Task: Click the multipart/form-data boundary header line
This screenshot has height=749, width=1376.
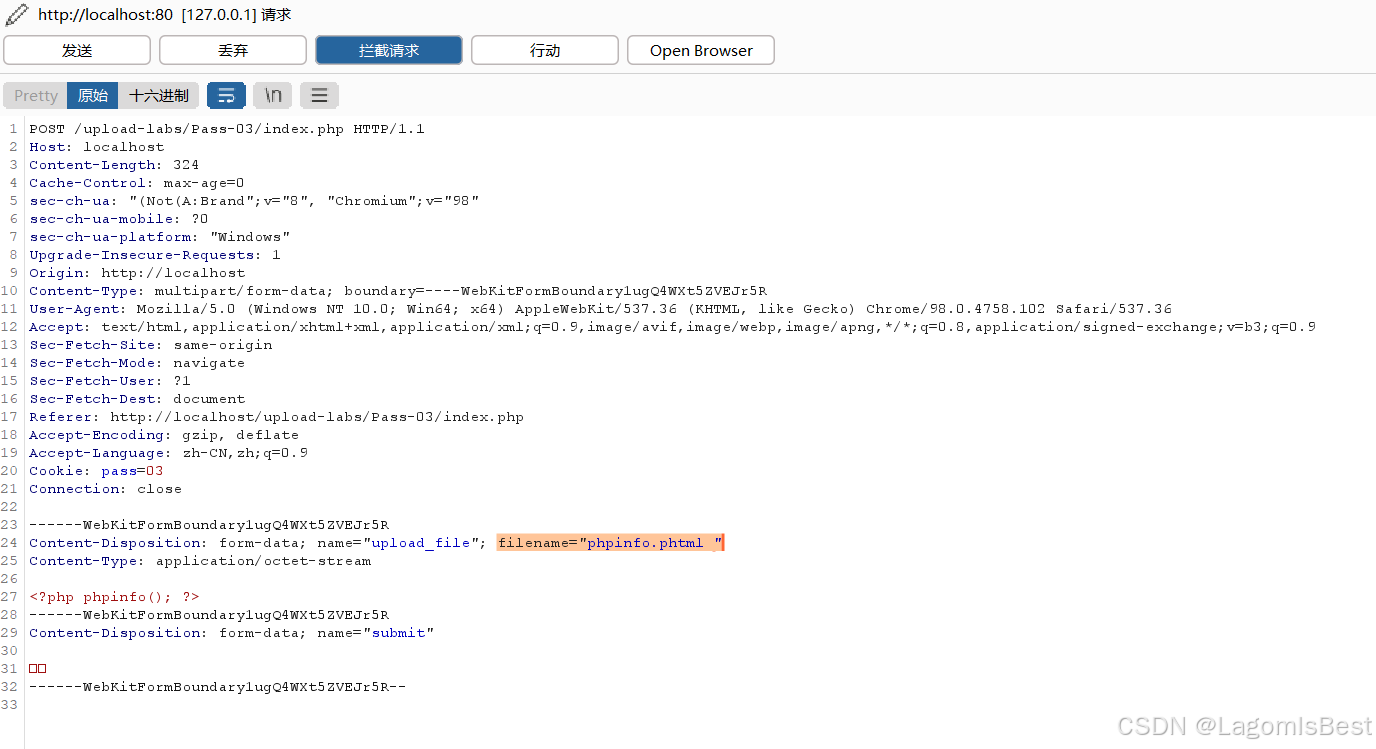Action: pyautogui.click(x=398, y=291)
